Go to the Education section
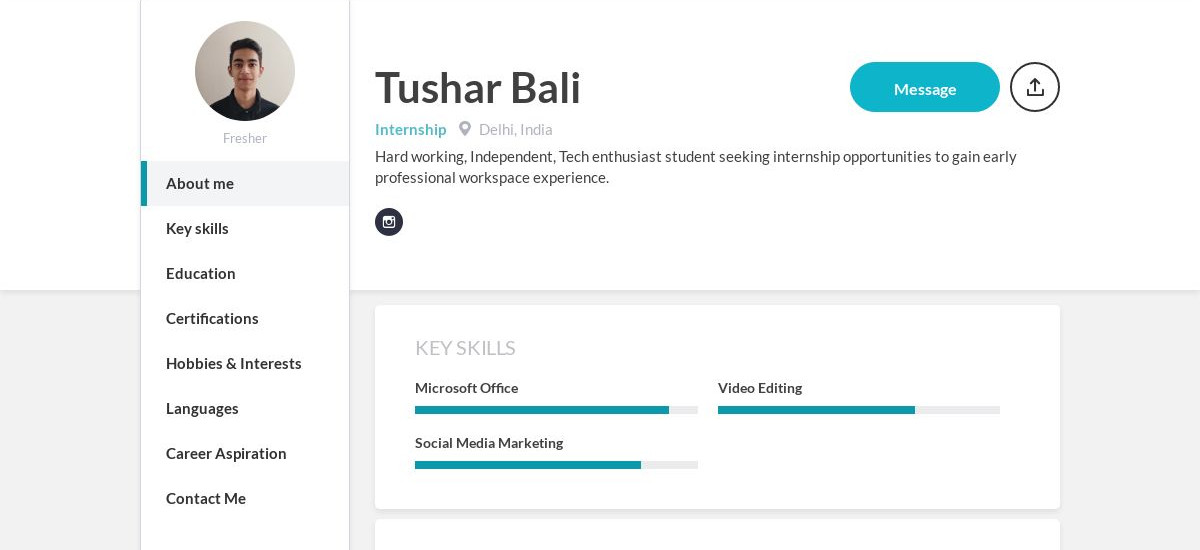This screenshot has width=1200, height=550. [201, 274]
